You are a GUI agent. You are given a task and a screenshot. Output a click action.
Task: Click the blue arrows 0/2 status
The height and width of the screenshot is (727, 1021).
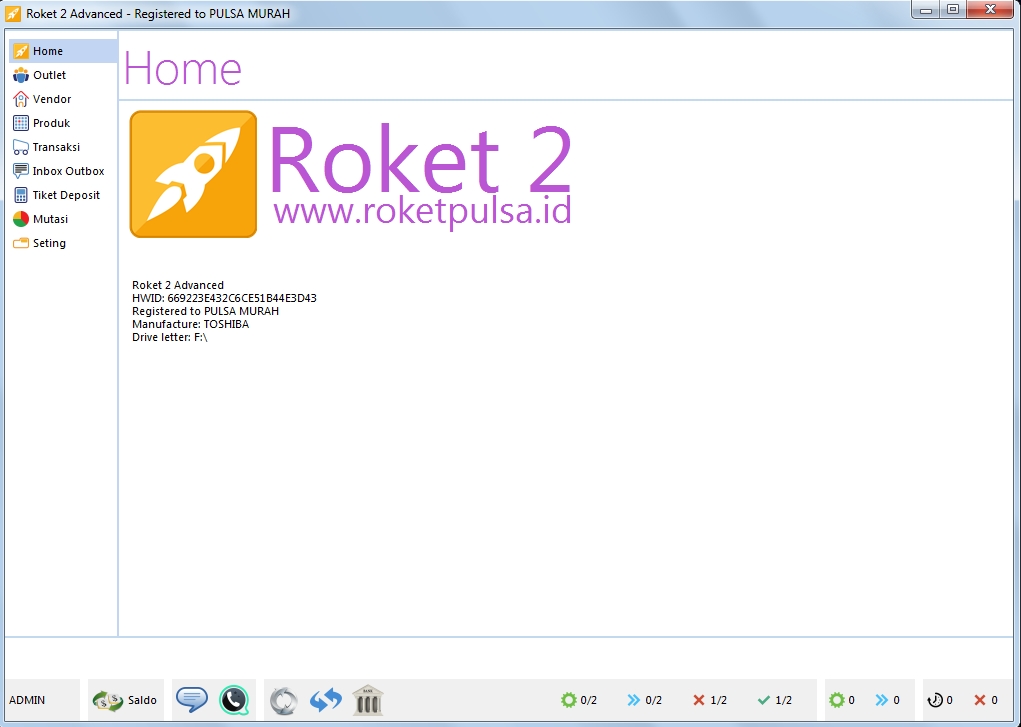pyautogui.click(x=645, y=700)
